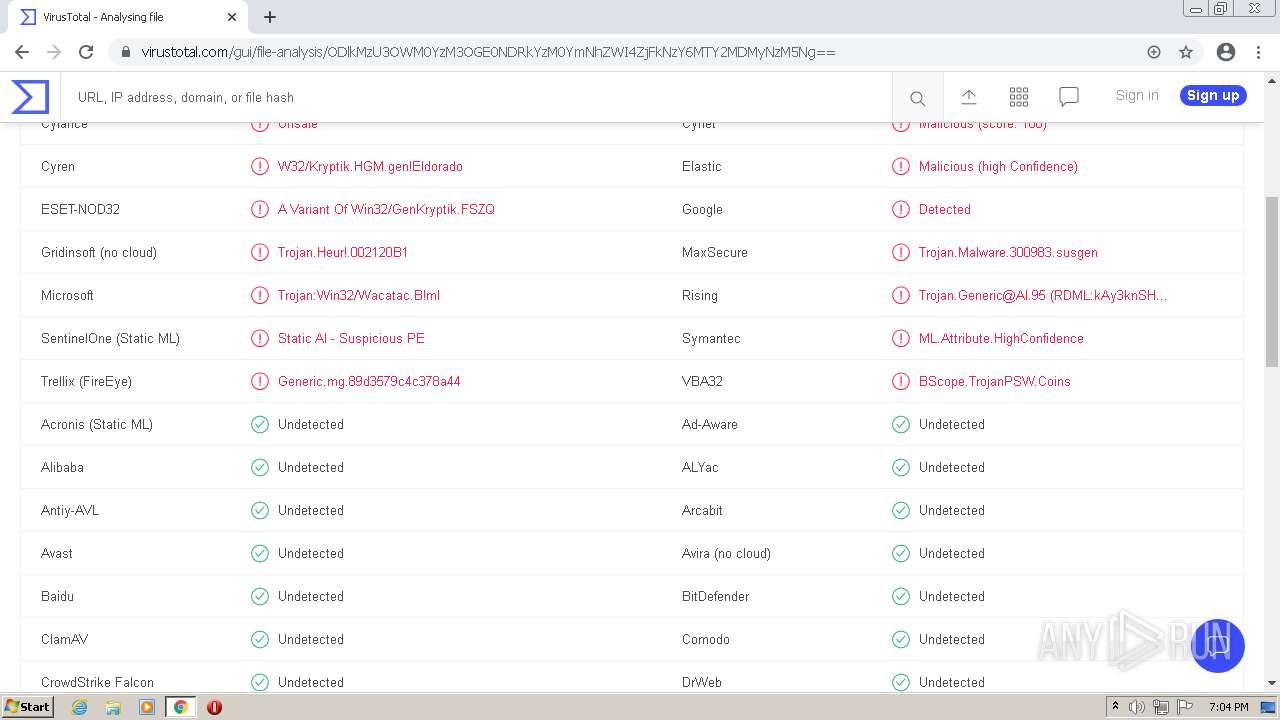This screenshot has width=1280, height=720.
Task: Click the SentinelOne (Static ML) vendor name
Action: point(110,339)
